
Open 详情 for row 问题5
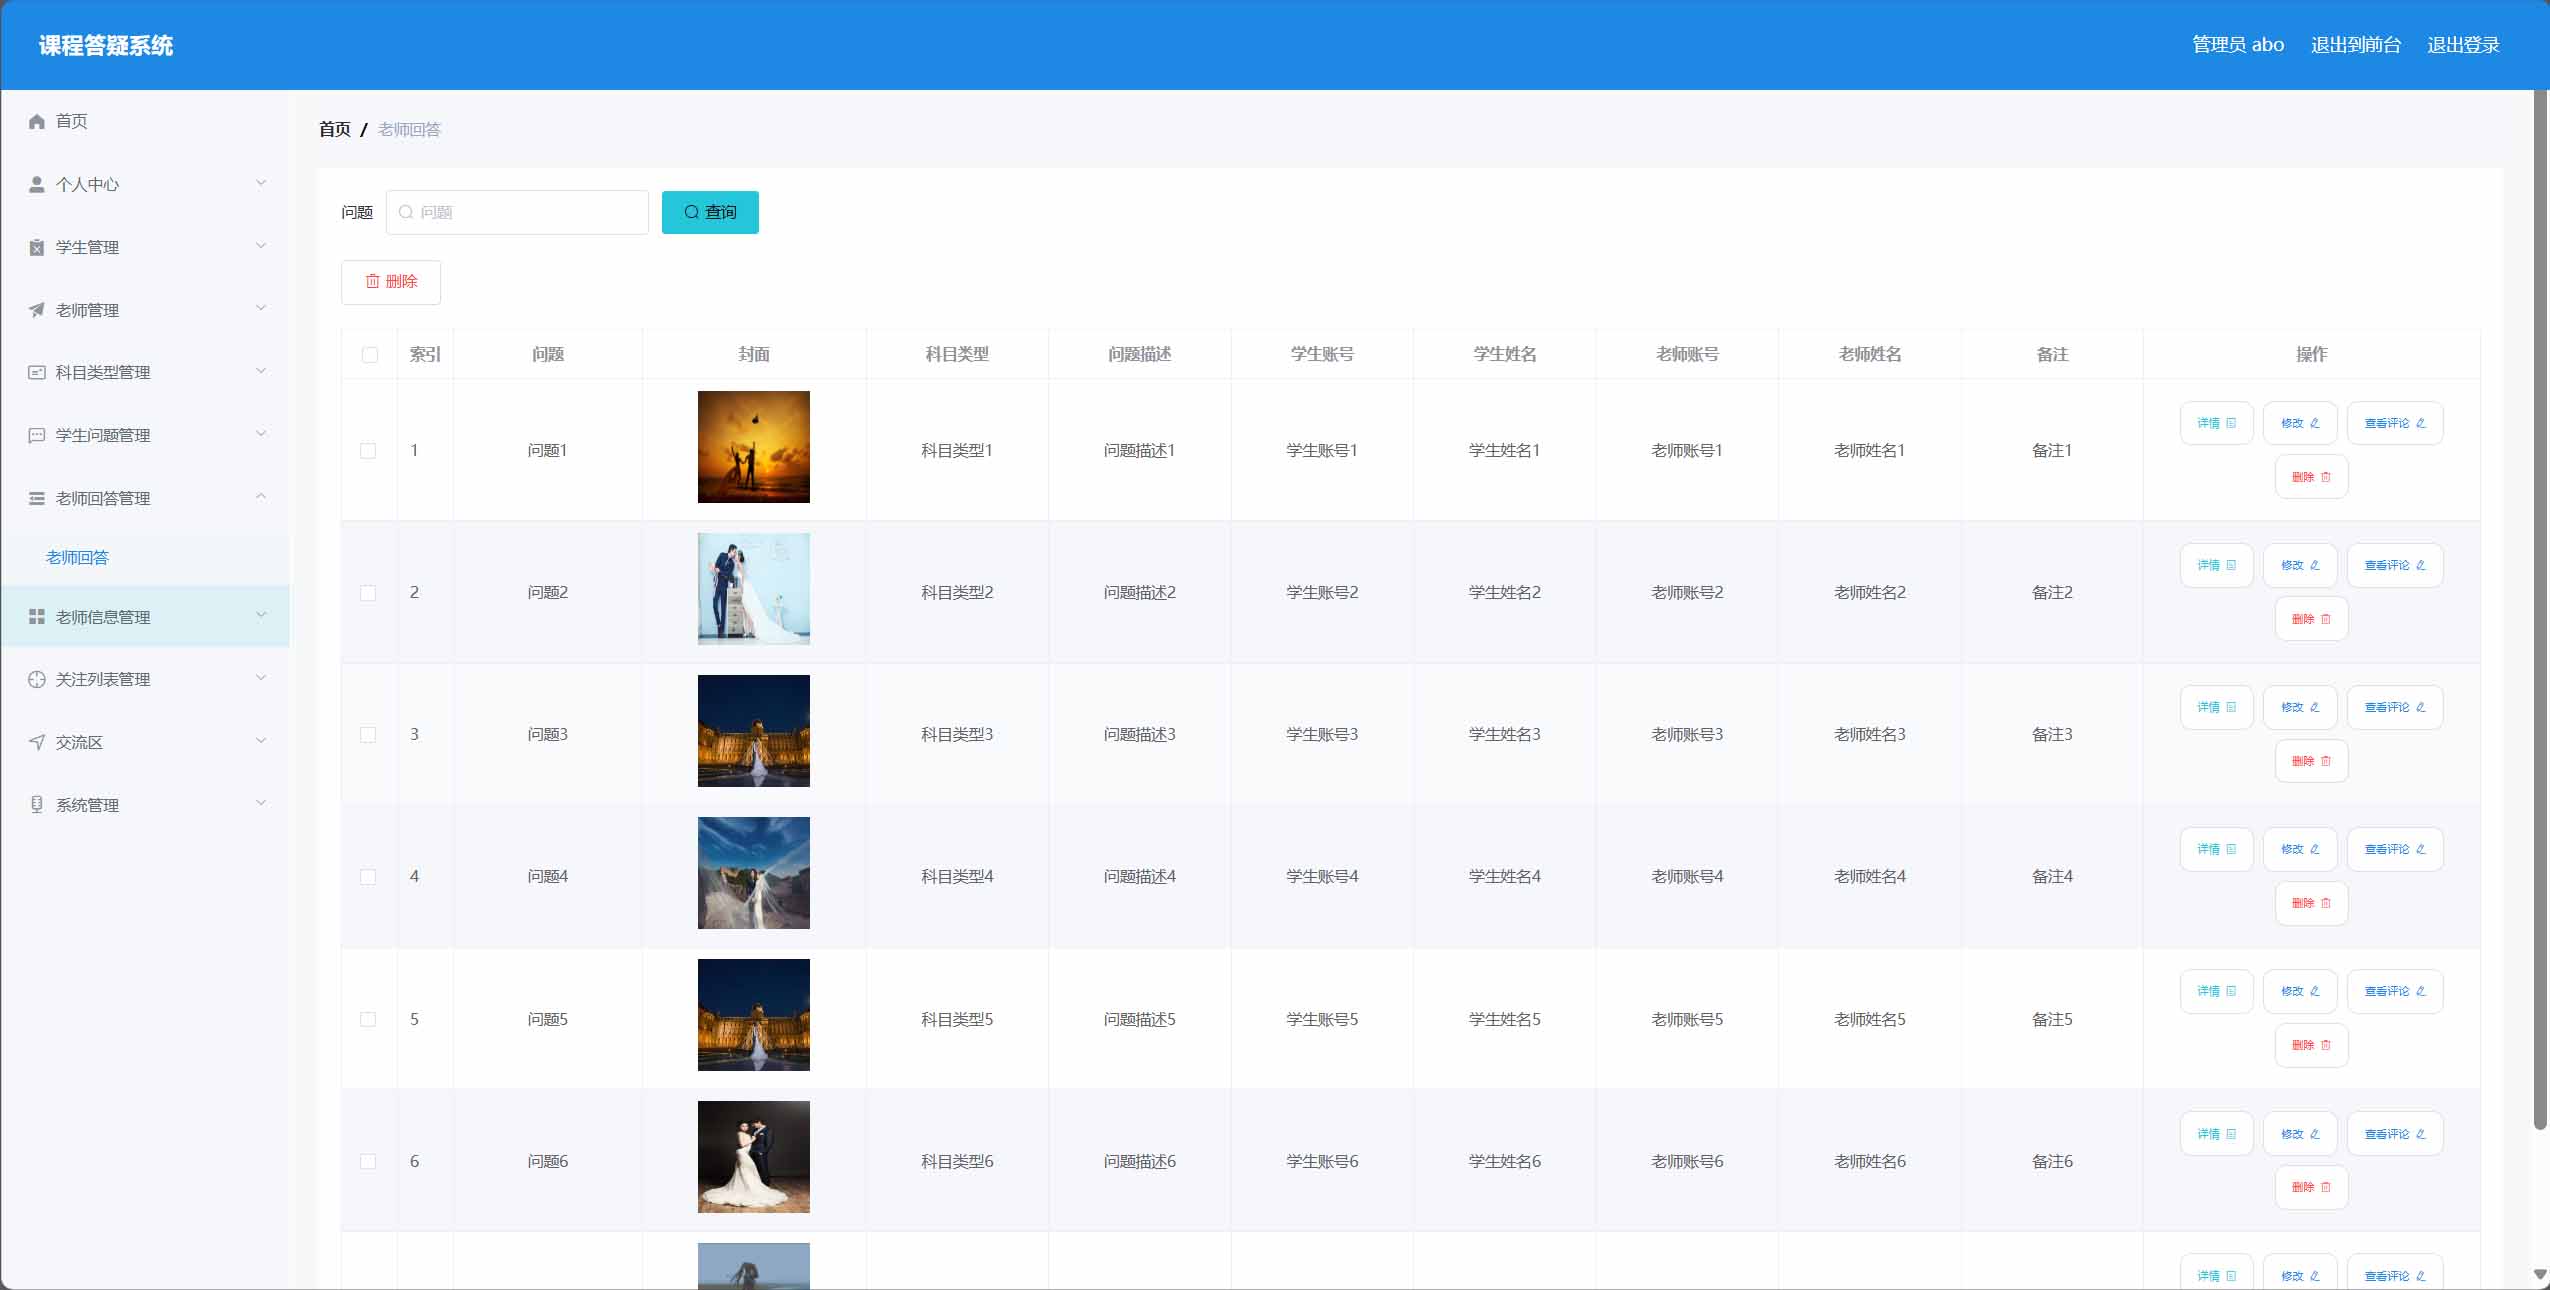pyautogui.click(x=2216, y=991)
